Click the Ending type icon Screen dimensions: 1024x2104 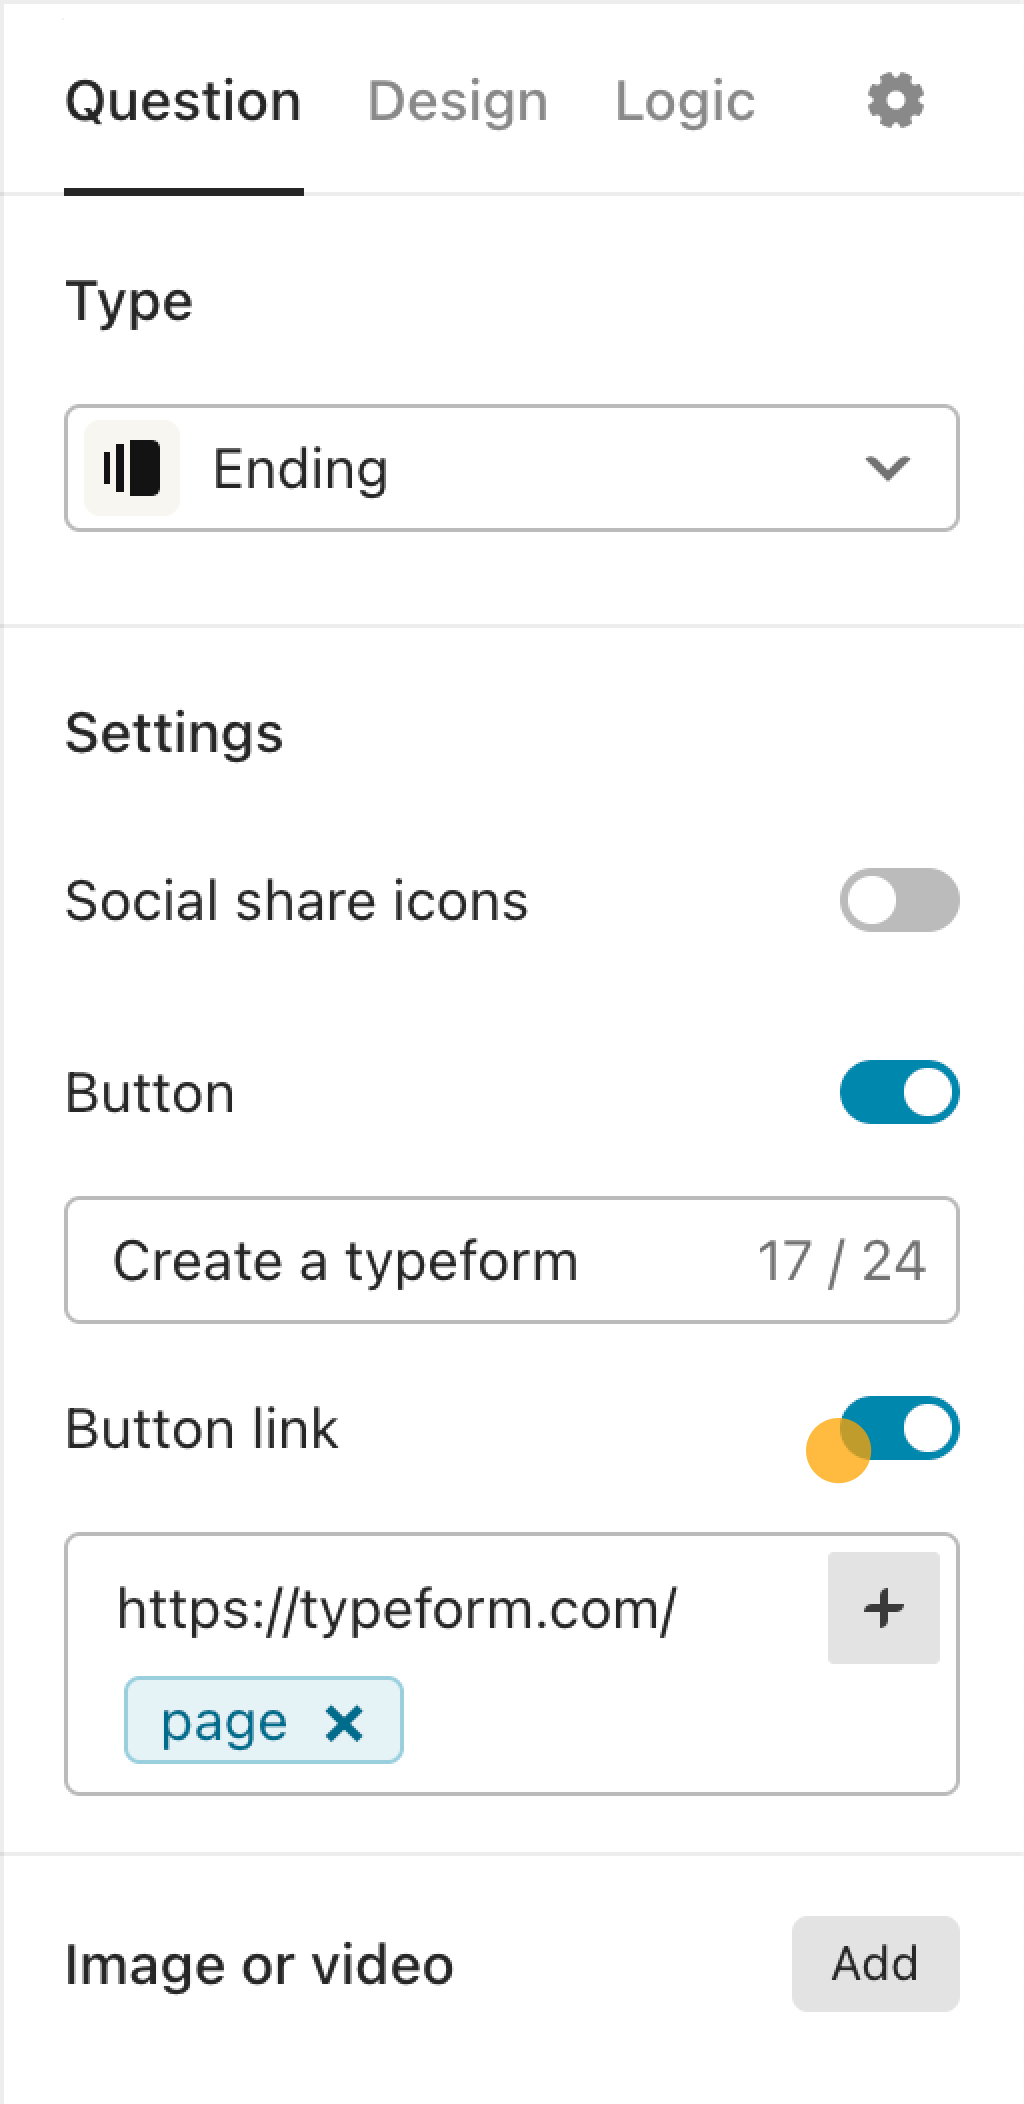pyautogui.click(x=132, y=468)
